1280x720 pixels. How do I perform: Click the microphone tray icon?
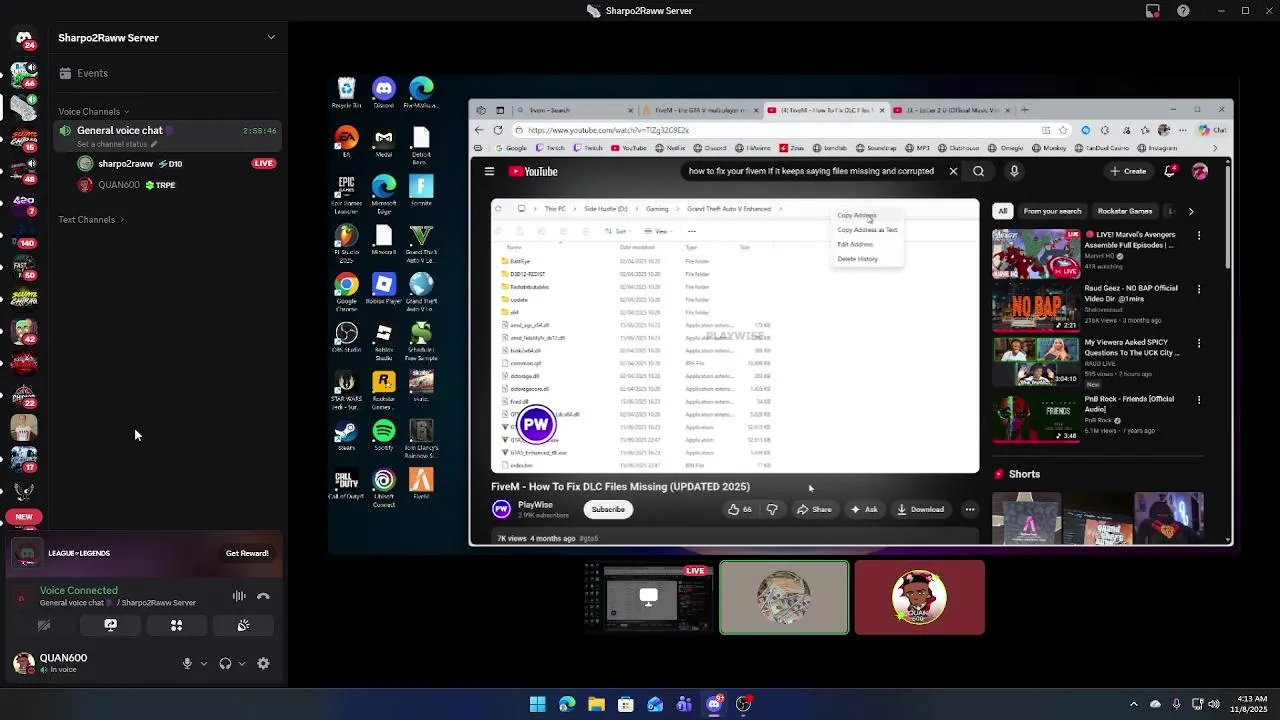(x=1176, y=704)
